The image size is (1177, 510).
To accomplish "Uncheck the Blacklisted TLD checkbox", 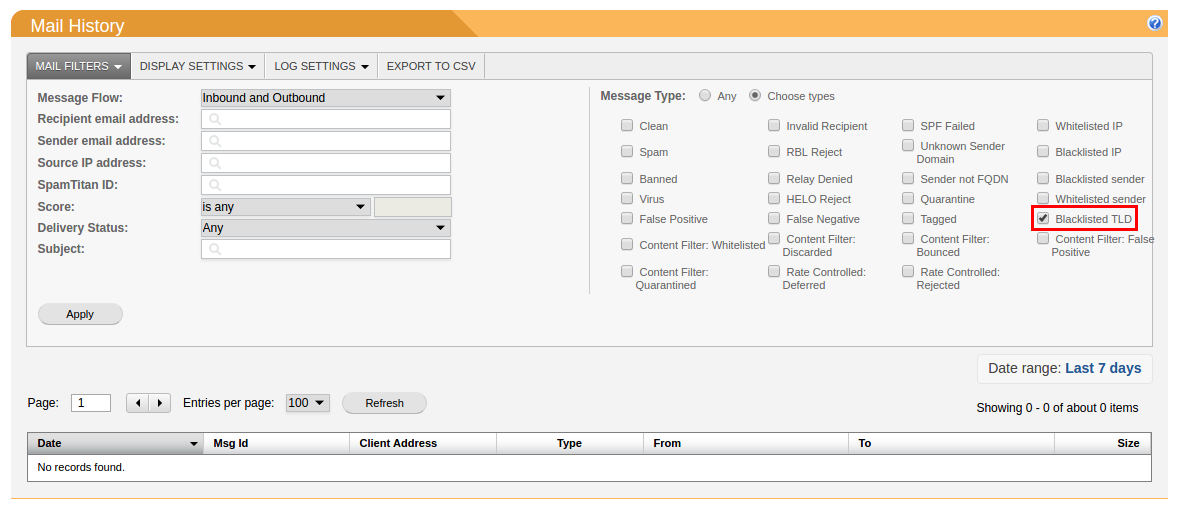I will pos(1043,219).
